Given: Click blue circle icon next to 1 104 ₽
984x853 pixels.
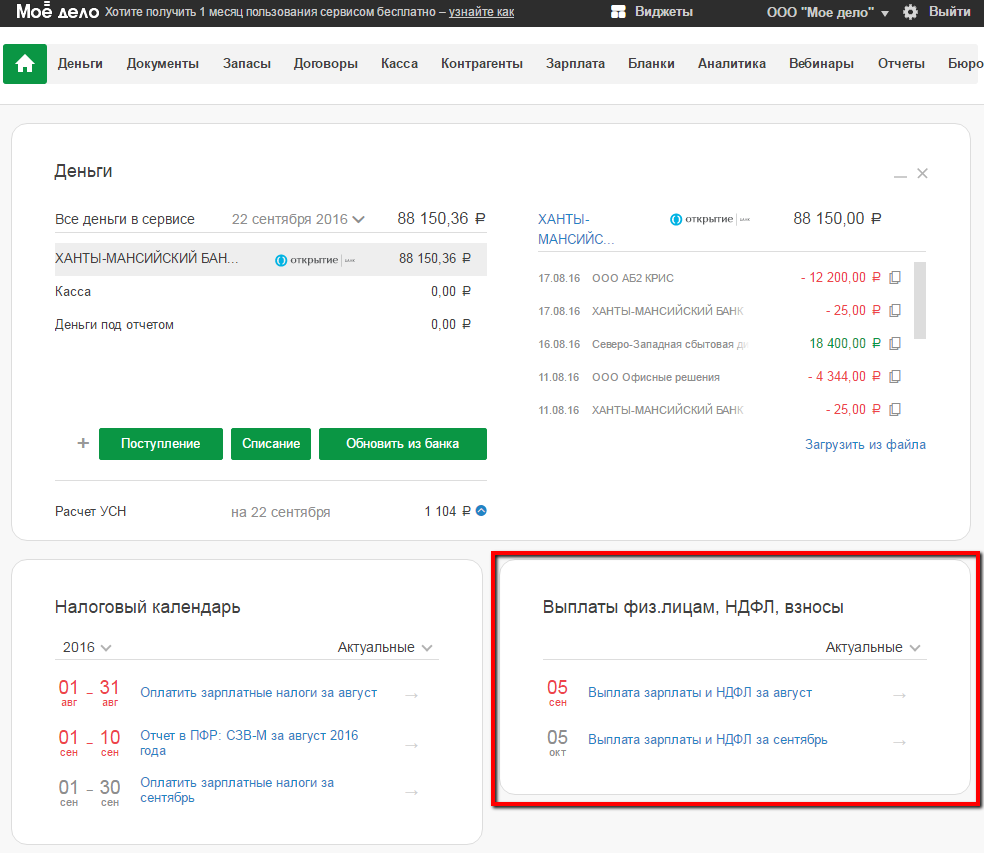Looking at the screenshot, I should tap(481, 511).
